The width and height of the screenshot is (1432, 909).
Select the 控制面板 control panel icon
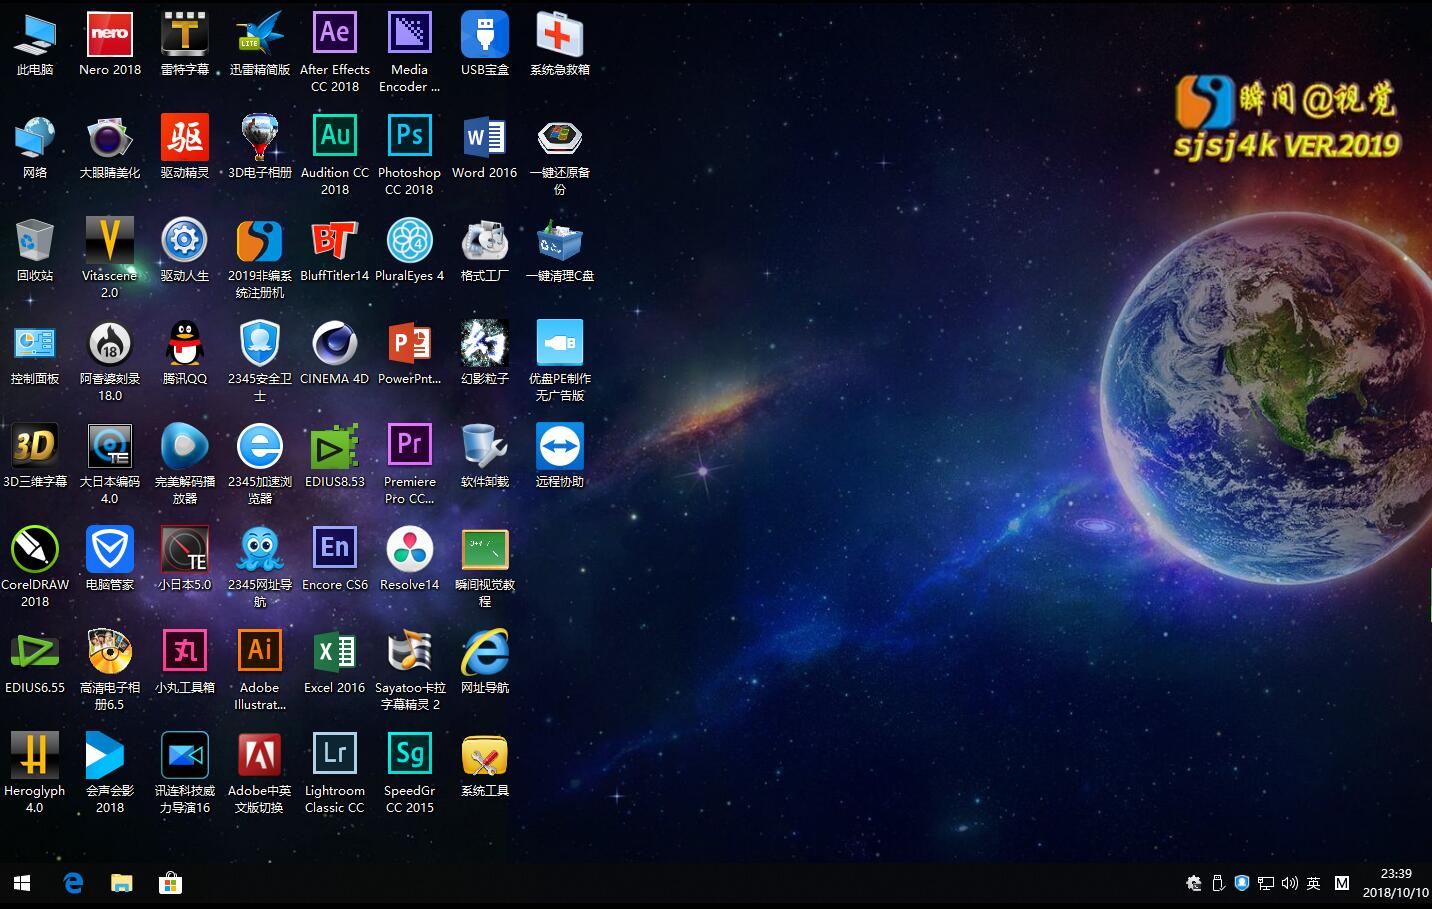tap(35, 343)
